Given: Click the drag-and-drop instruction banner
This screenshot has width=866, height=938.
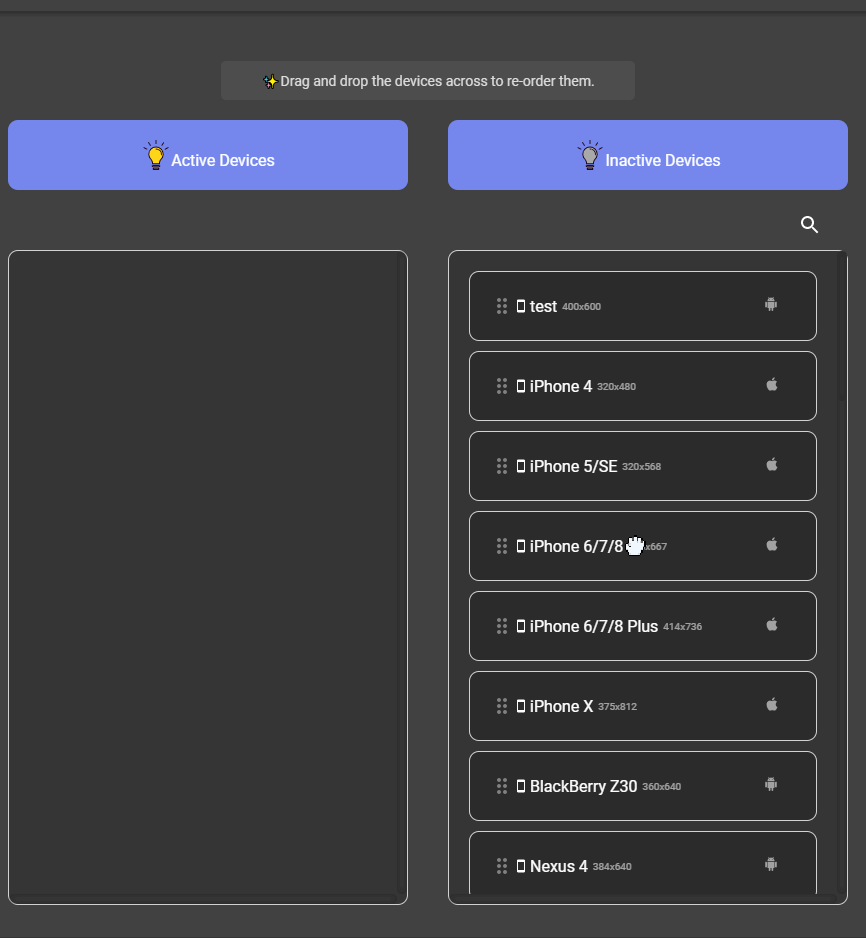Looking at the screenshot, I should [428, 80].
